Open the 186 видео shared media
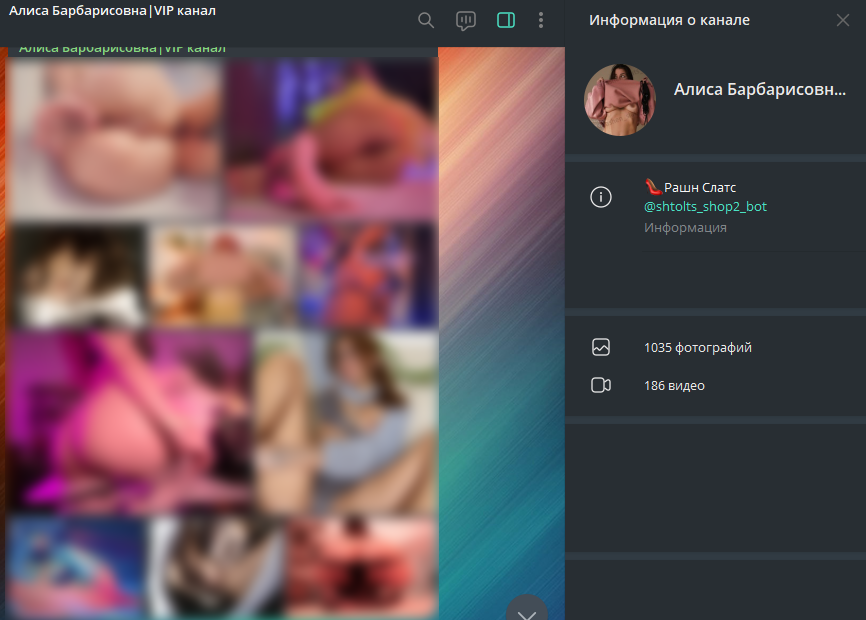Screen dimensions: 866x620 (674, 386)
